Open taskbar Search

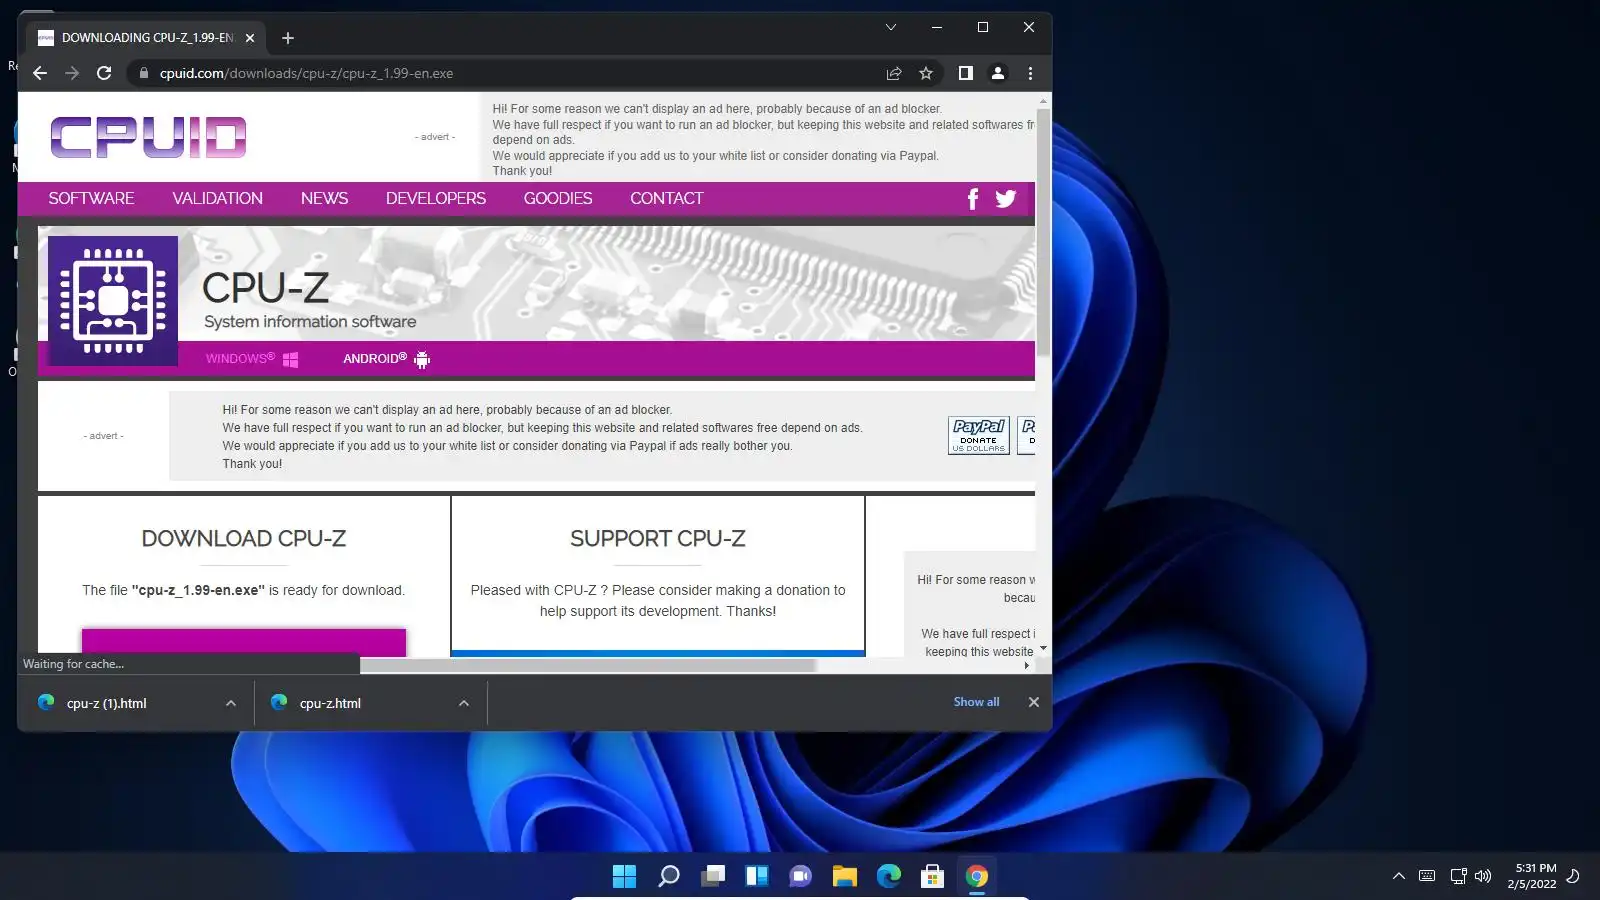click(x=668, y=877)
